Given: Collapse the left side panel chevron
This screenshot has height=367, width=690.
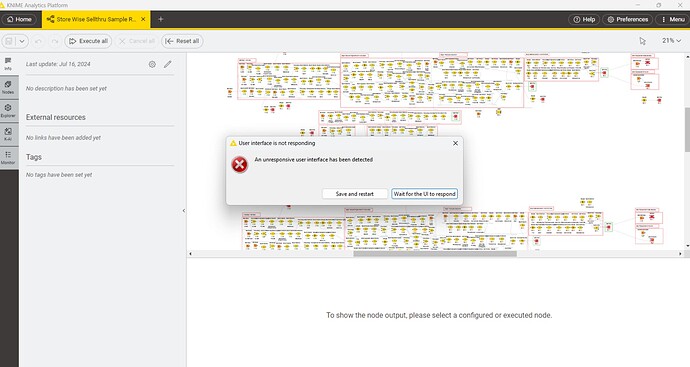Looking at the screenshot, I should click(184, 211).
